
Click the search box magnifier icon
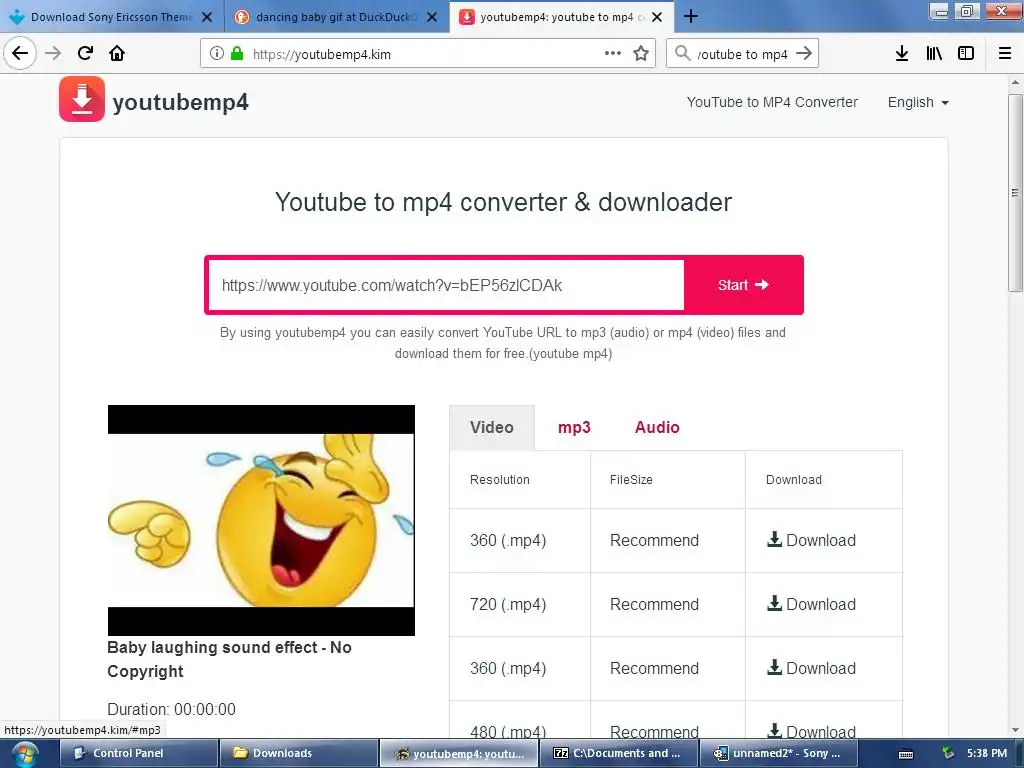pos(682,53)
